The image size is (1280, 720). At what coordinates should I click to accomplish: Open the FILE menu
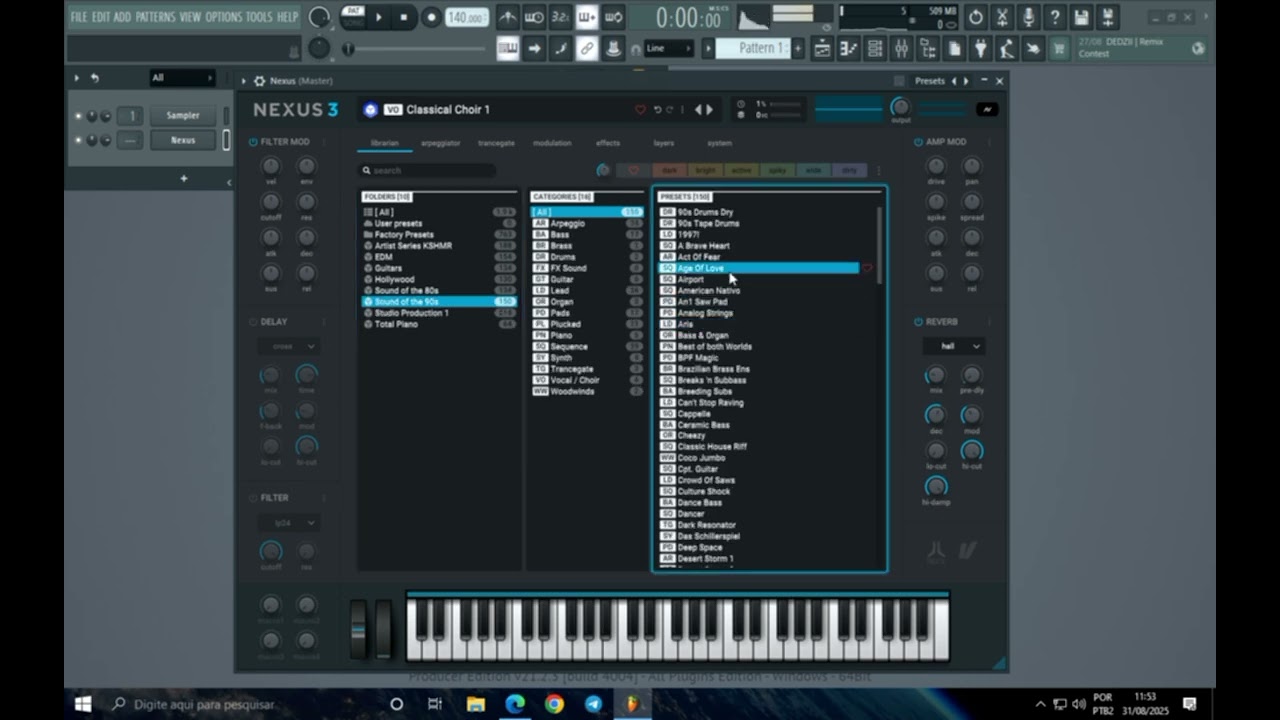click(x=79, y=17)
